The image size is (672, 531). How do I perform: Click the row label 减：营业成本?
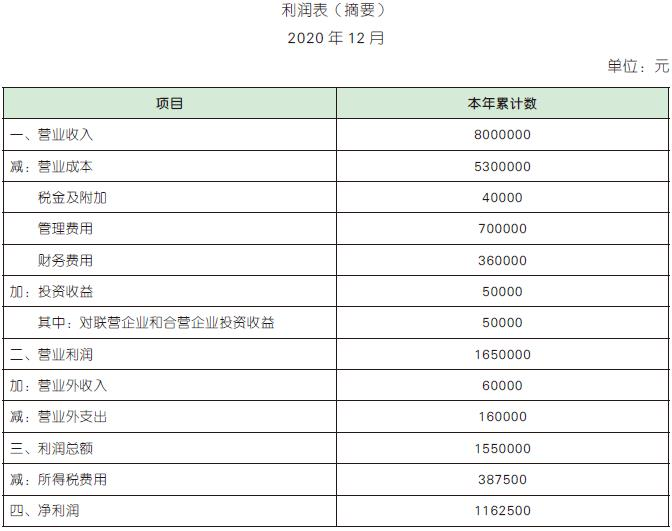[x=51, y=166]
